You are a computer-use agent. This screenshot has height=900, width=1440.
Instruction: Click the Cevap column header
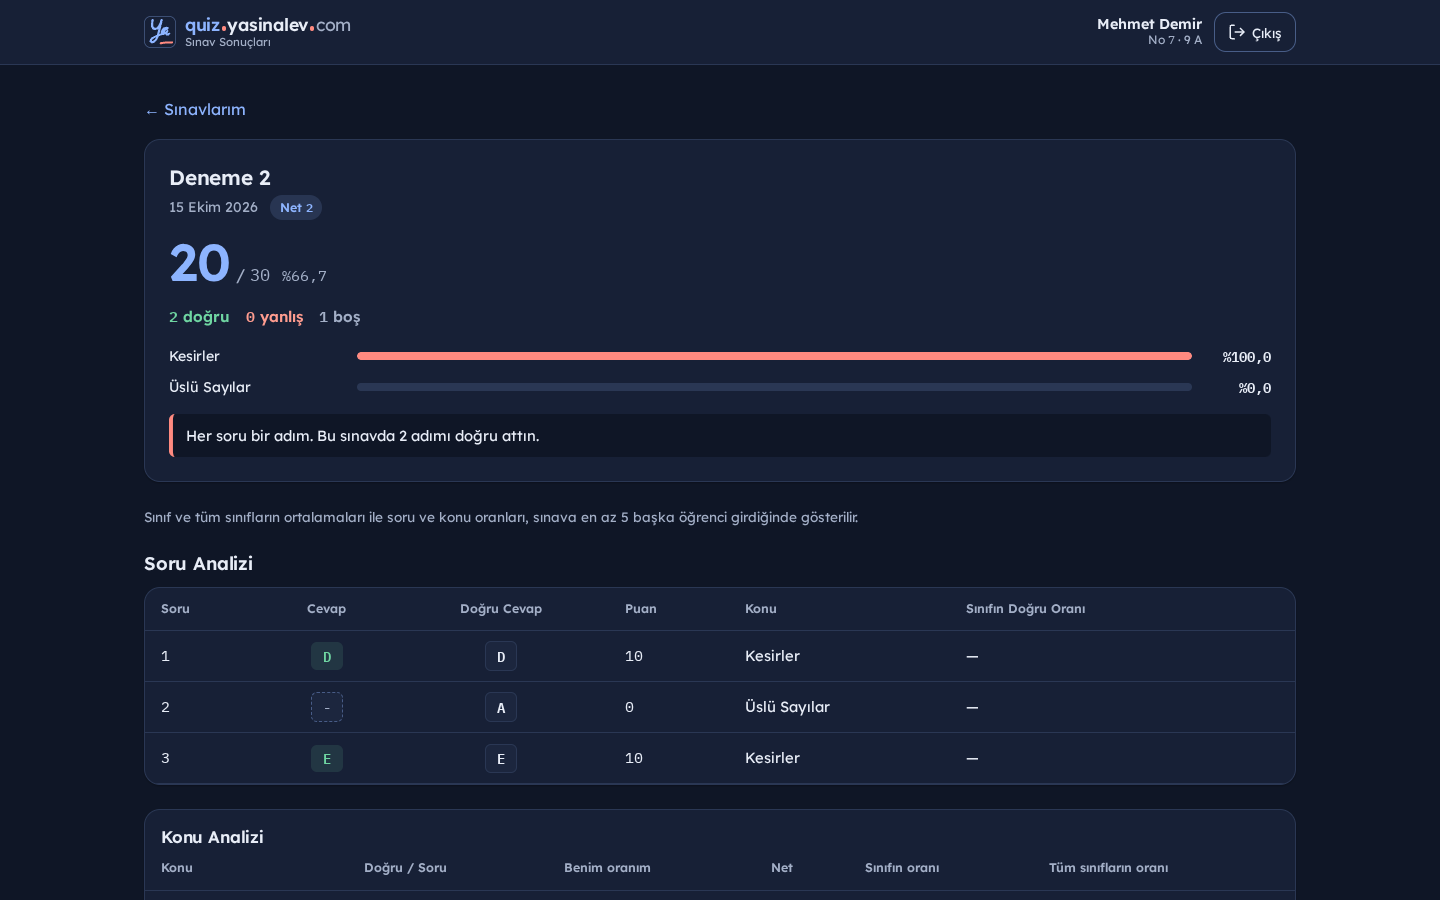tap(326, 609)
